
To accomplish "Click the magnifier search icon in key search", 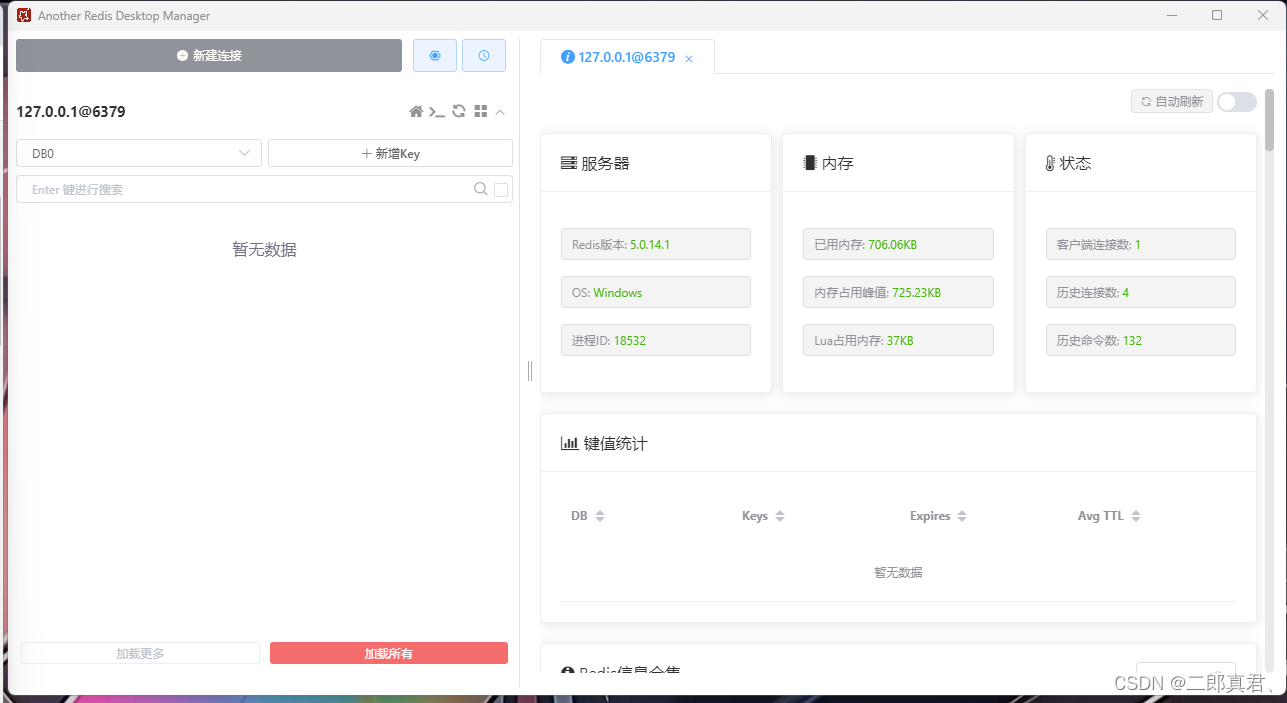I will pyautogui.click(x=480, y=189).
